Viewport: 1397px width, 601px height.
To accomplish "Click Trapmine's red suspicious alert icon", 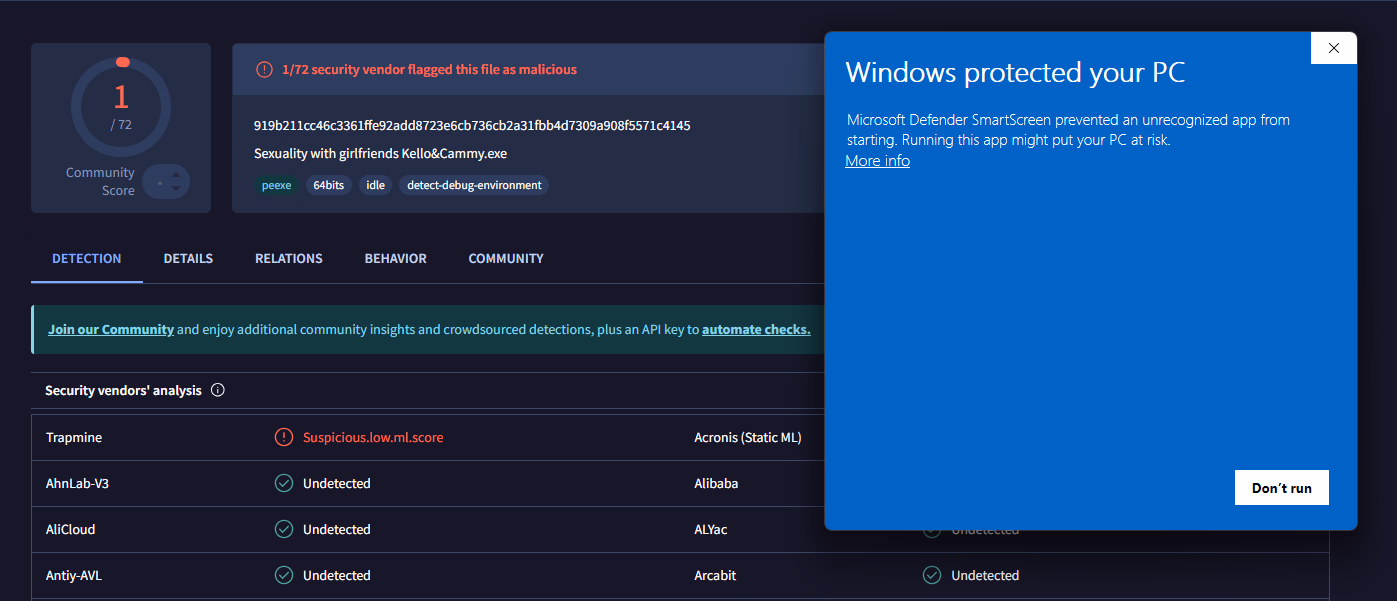I will (284, 437).
